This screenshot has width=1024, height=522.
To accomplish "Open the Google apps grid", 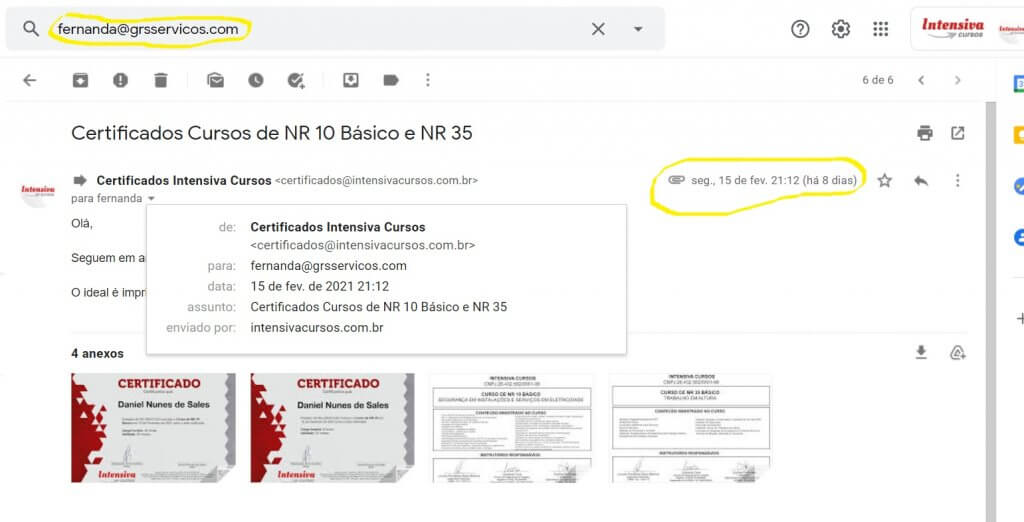I will click(x=880, y=29).
